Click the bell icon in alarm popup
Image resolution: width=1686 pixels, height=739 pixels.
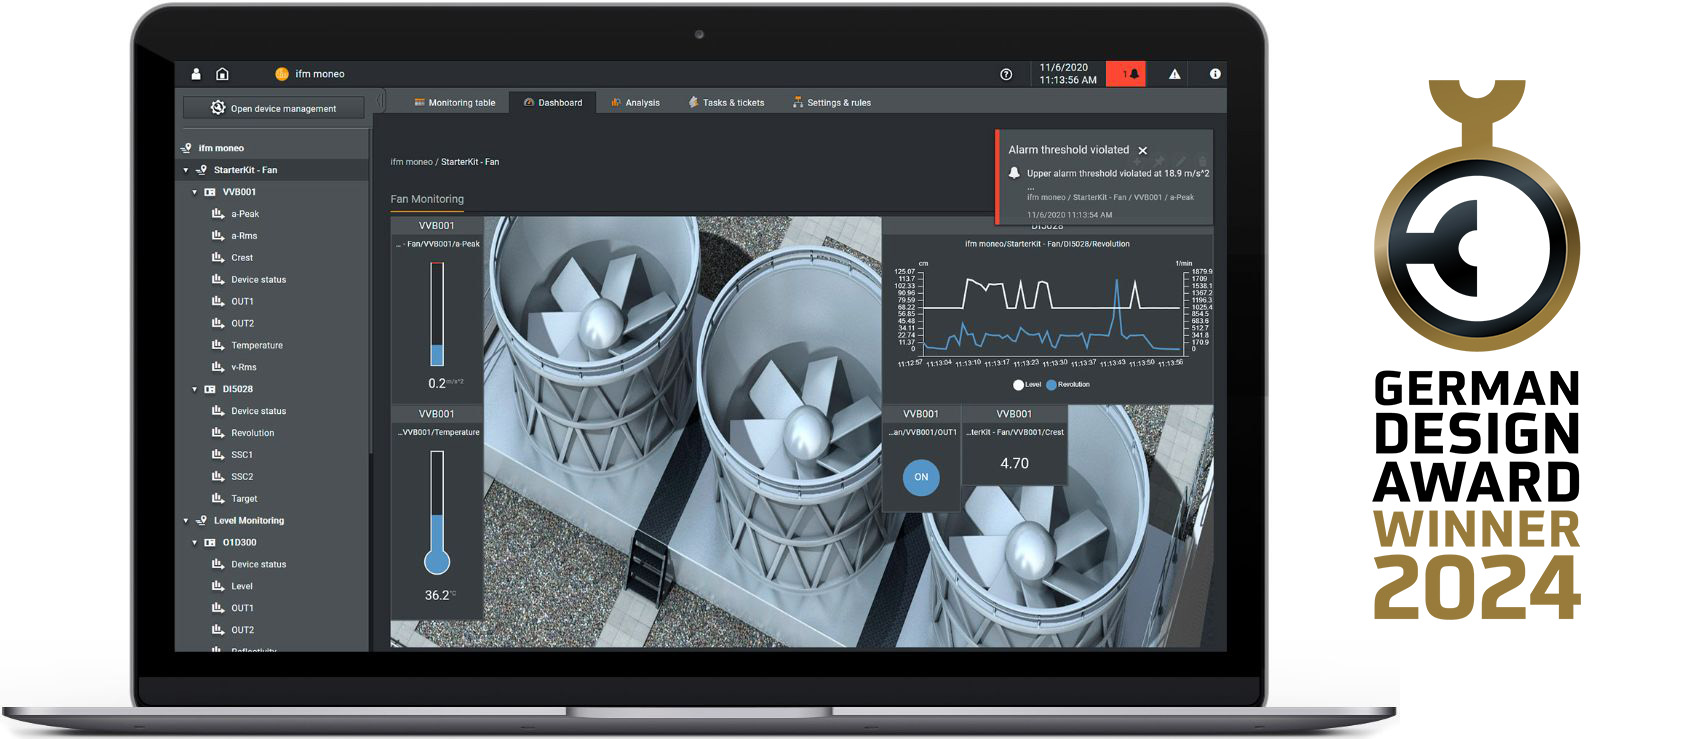[x=1014, y=173]
